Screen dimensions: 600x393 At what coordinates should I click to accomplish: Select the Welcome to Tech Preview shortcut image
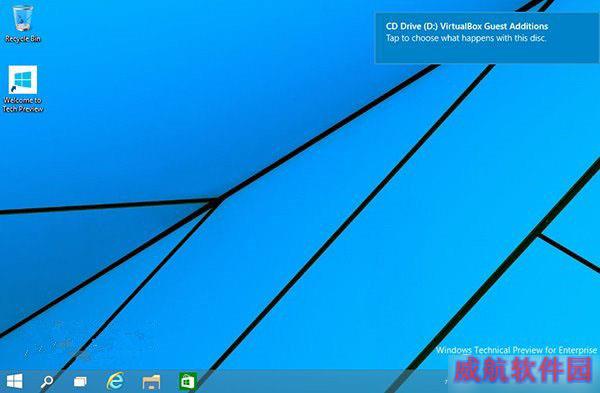coord(23,80)
